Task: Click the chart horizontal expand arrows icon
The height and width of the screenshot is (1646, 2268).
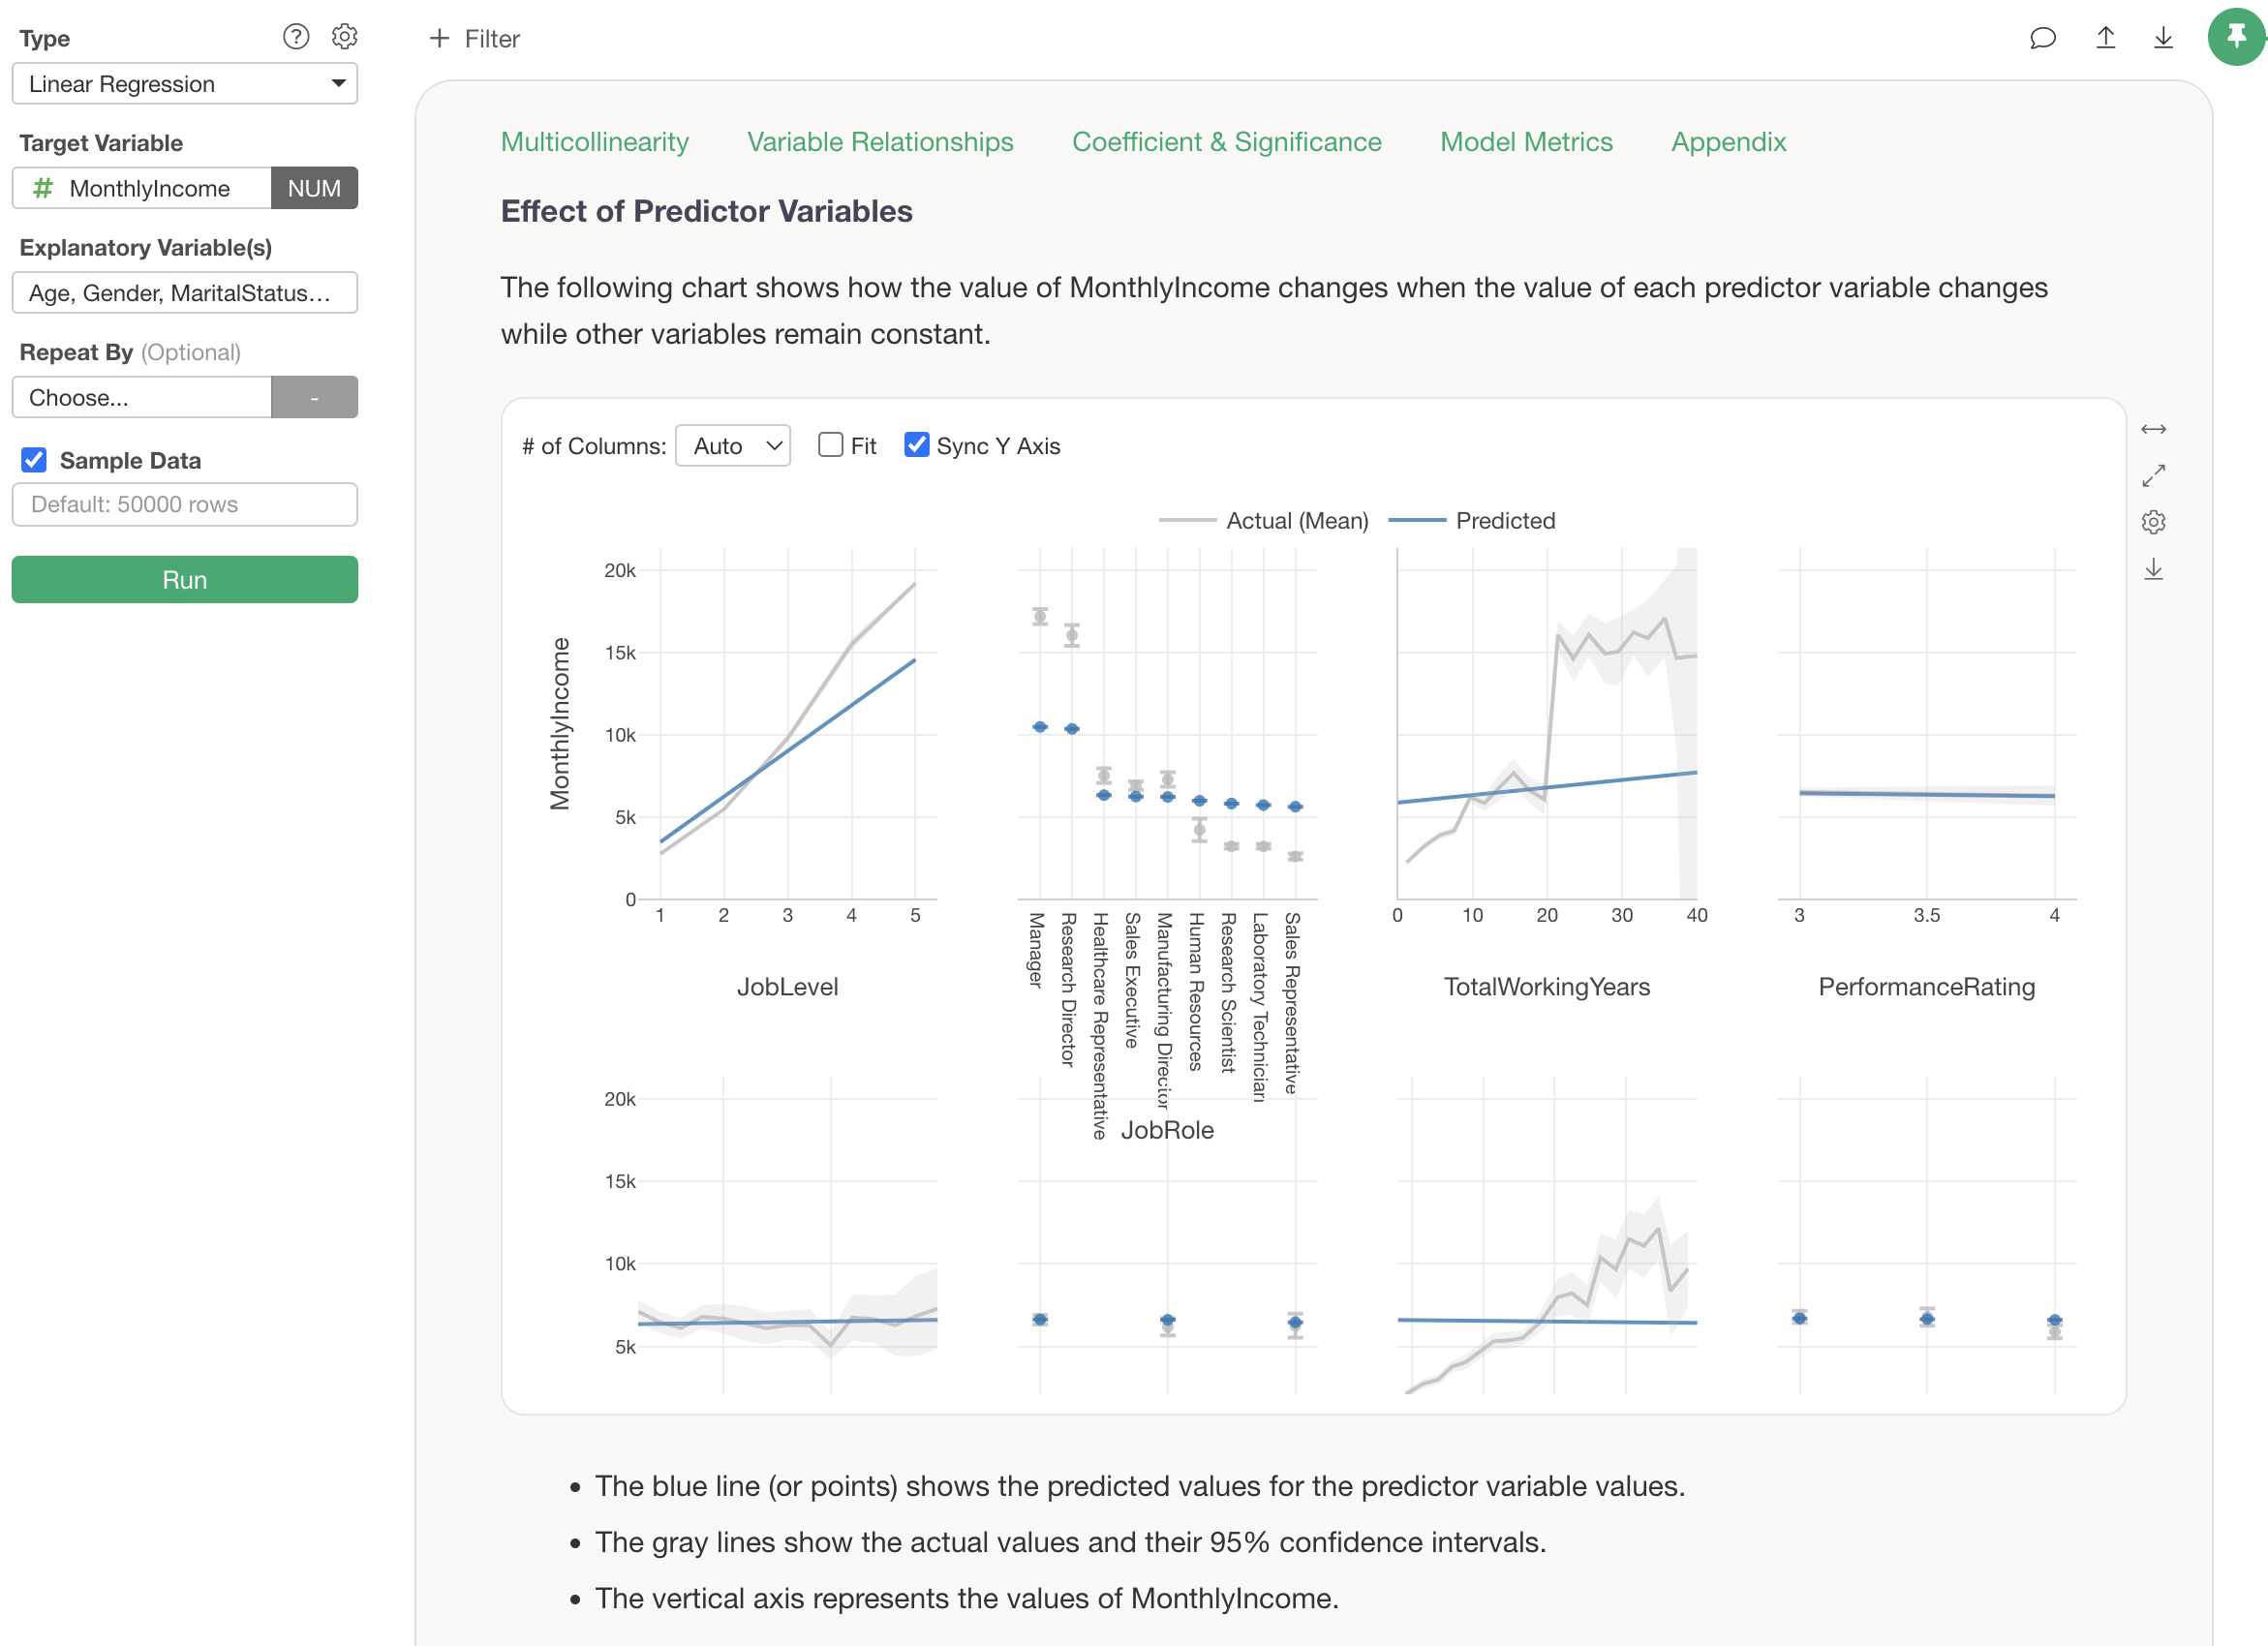Action: (x=2153, y=429)
